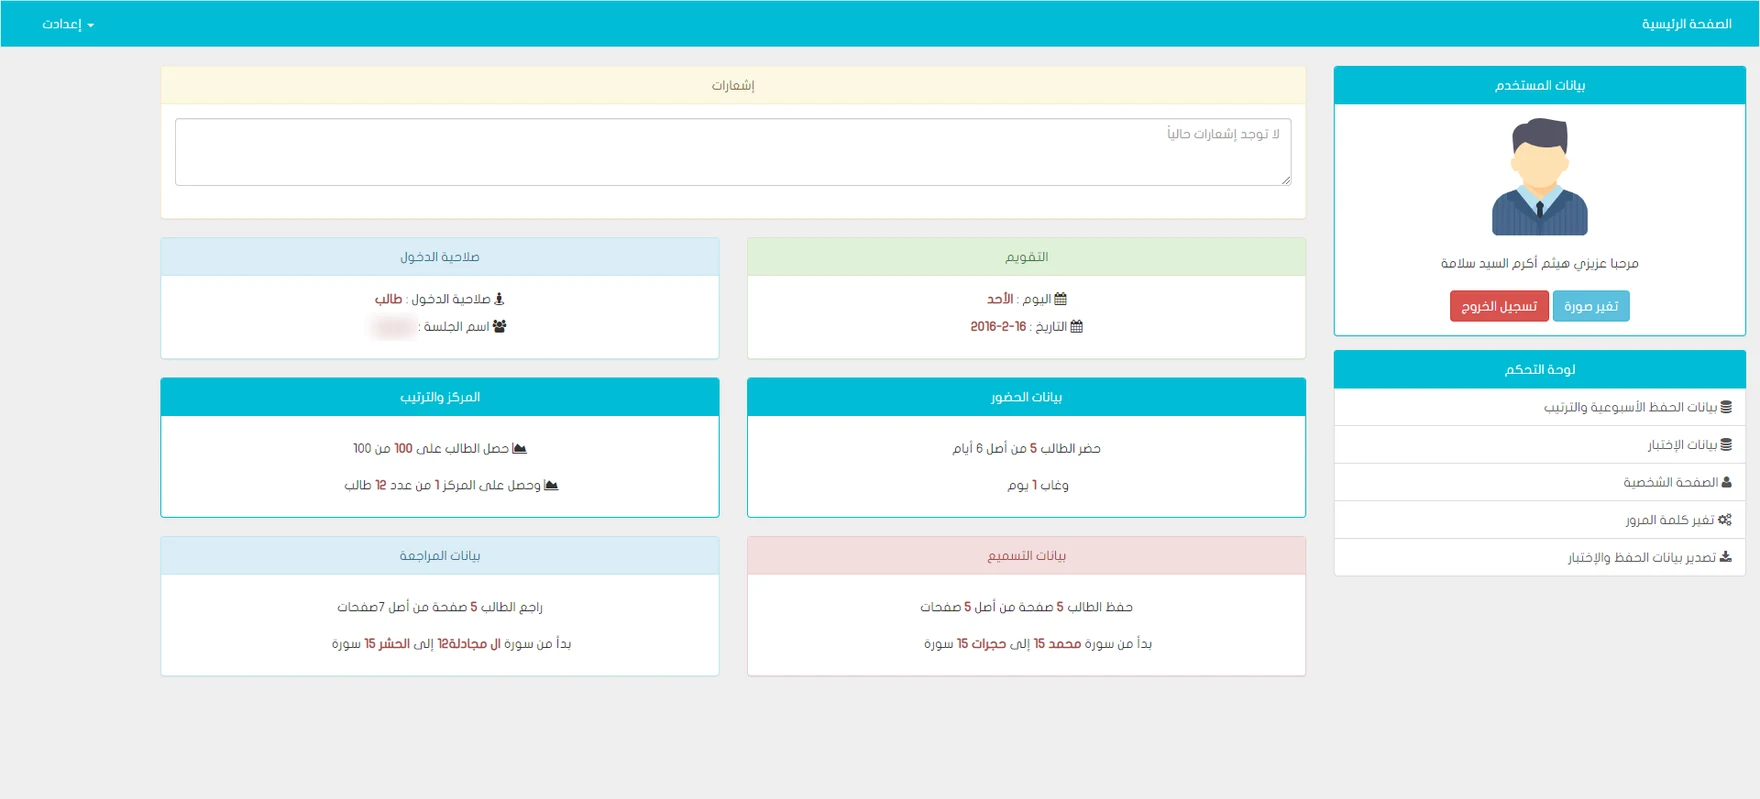Click the بيانات المراجعة panel header
Viewport: 1760px width, 799px height.
click(440, 555)
